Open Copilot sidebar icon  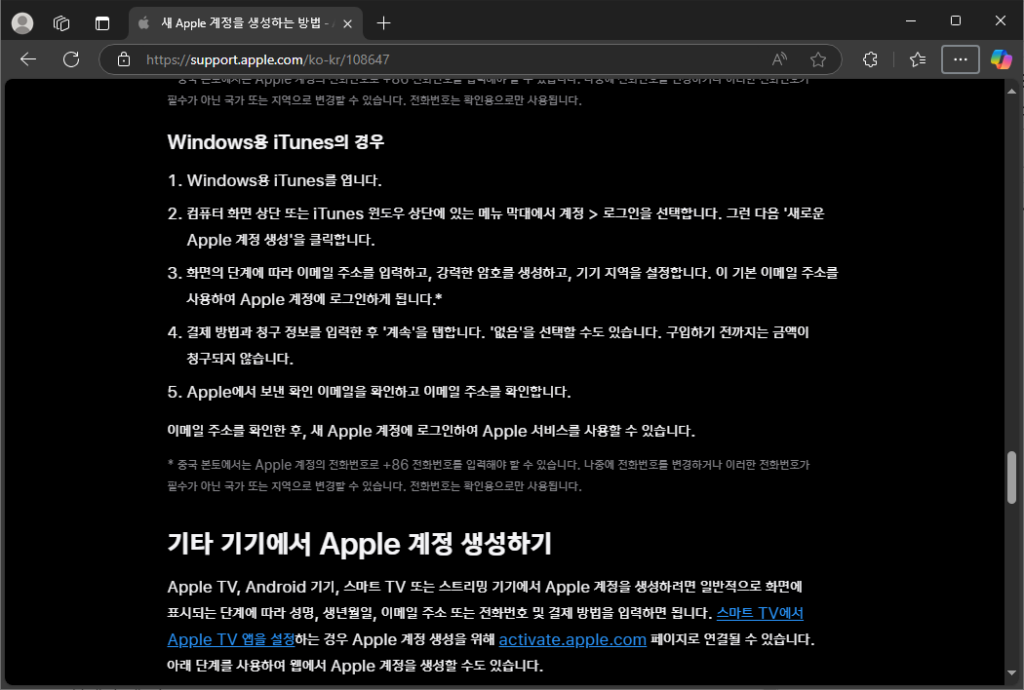pos(1001,59)
